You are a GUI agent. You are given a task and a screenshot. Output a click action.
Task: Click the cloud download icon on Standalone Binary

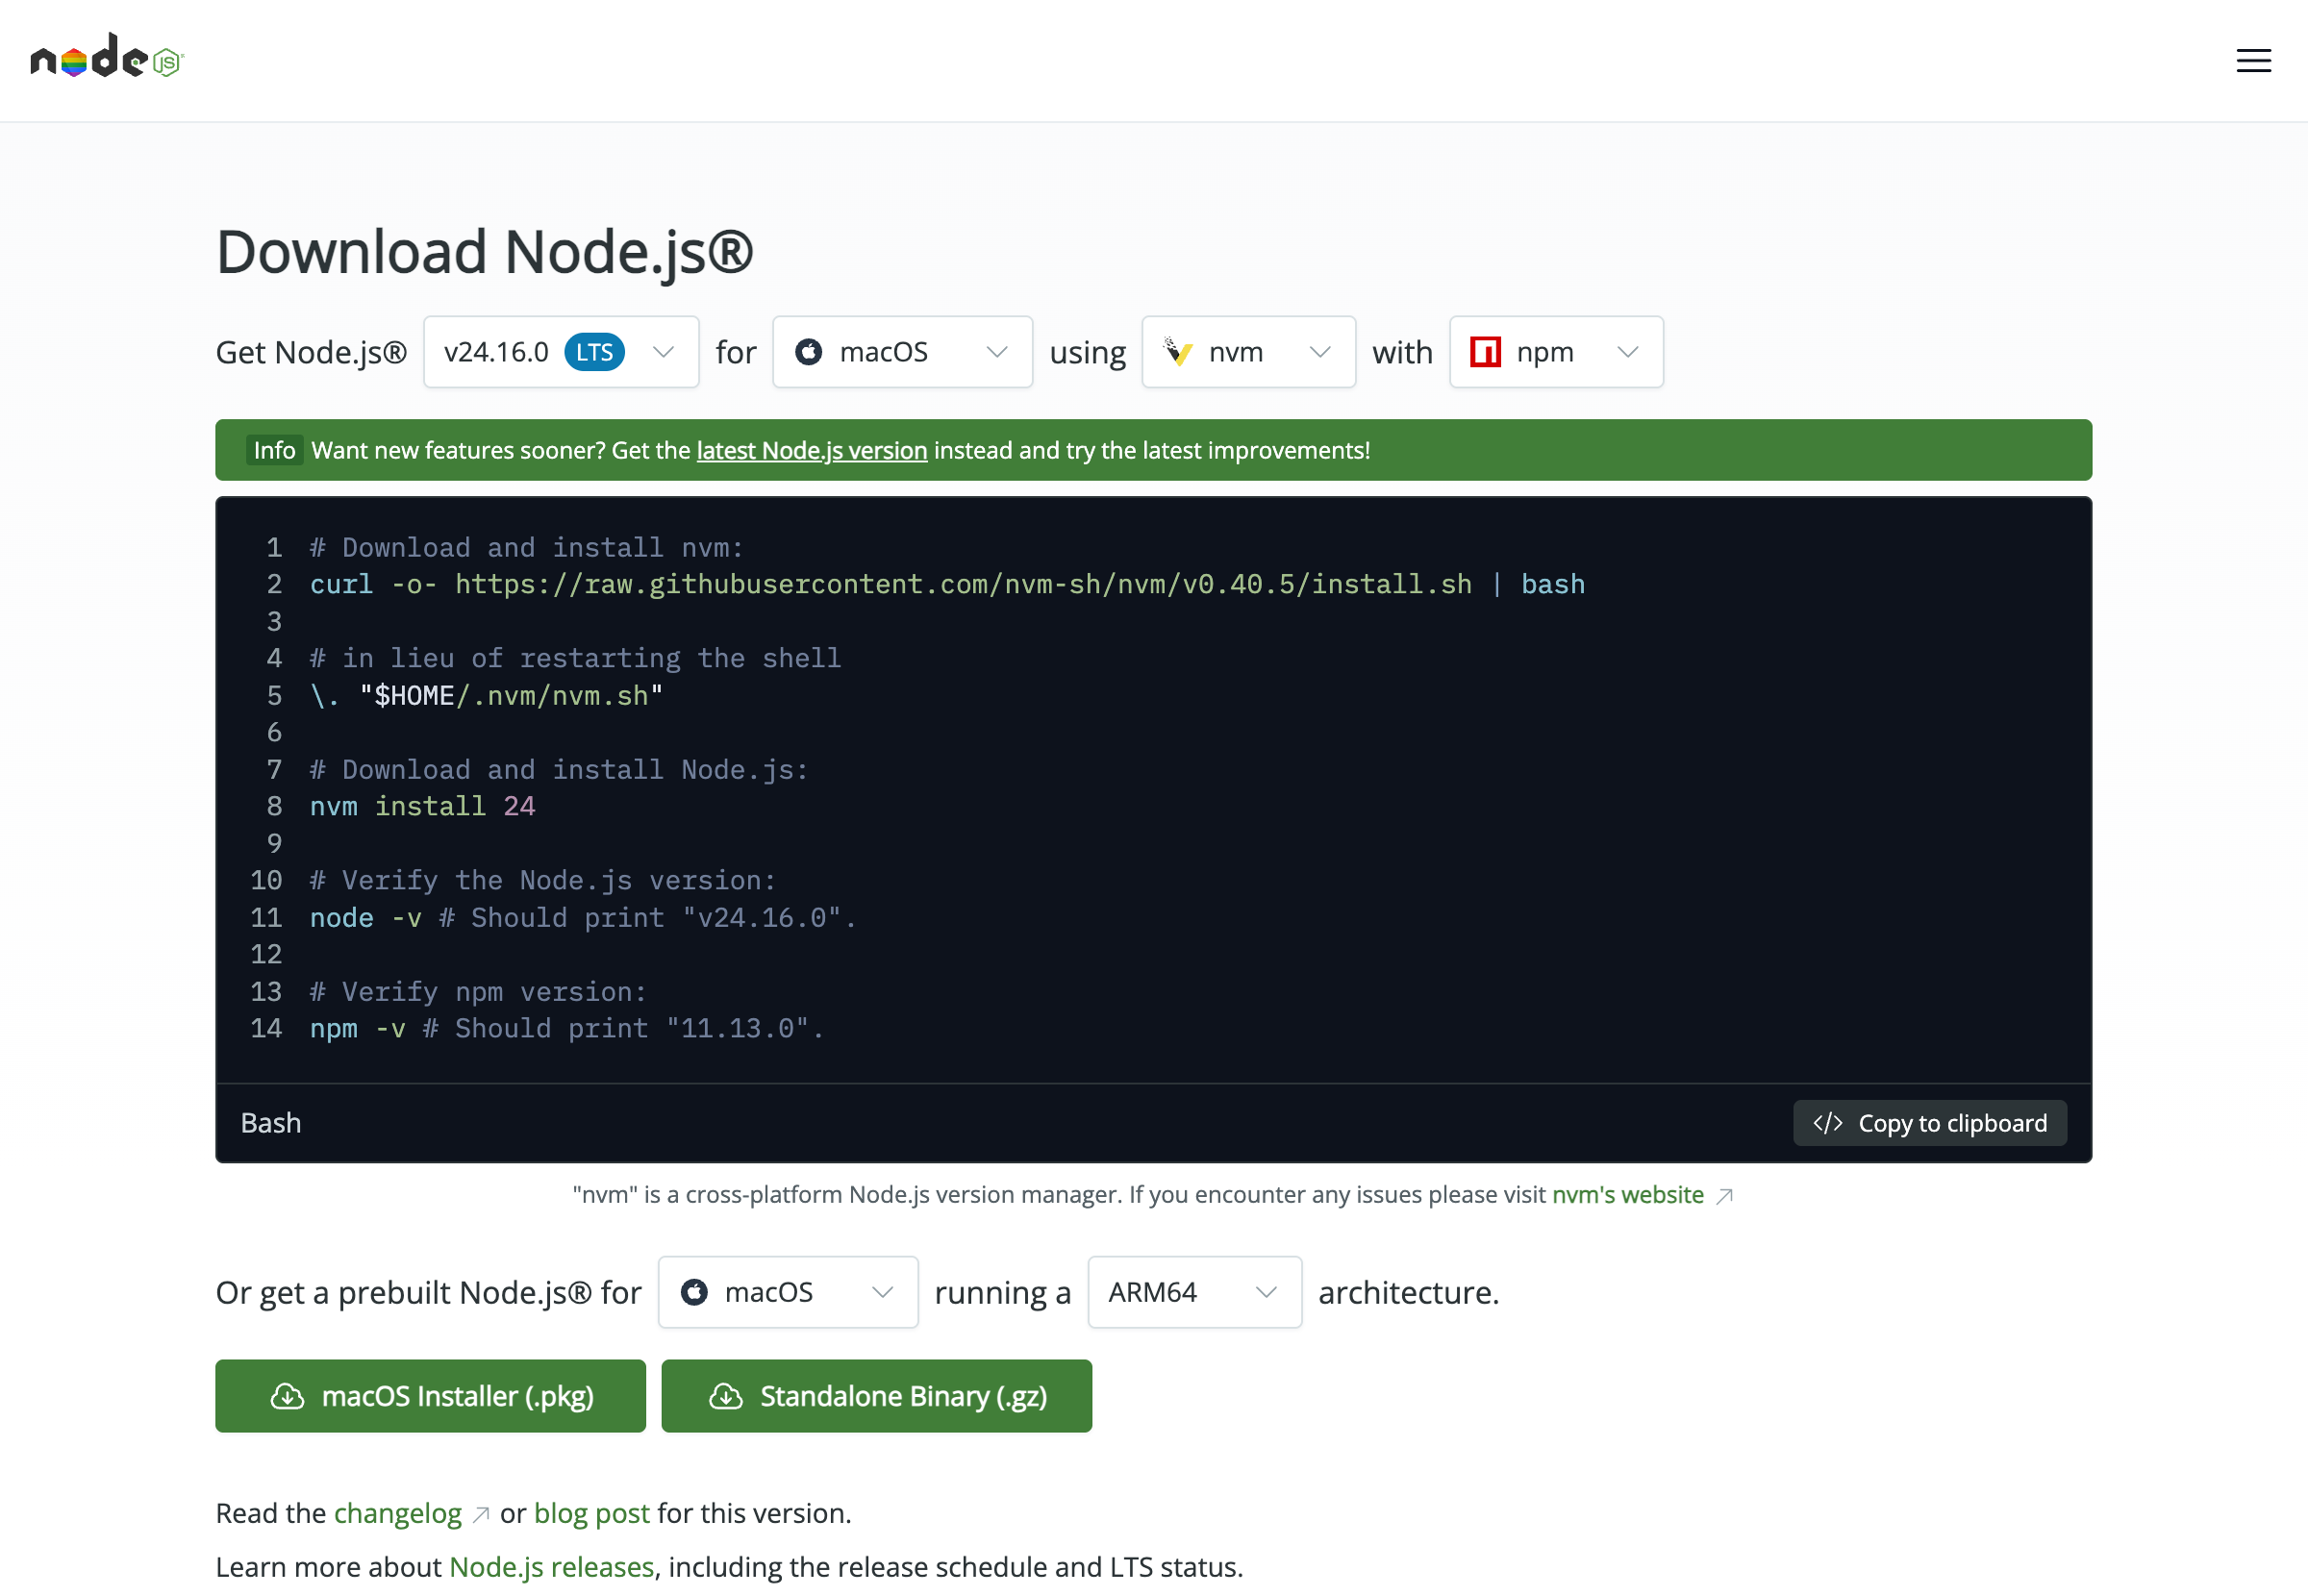click(726, 1396)
